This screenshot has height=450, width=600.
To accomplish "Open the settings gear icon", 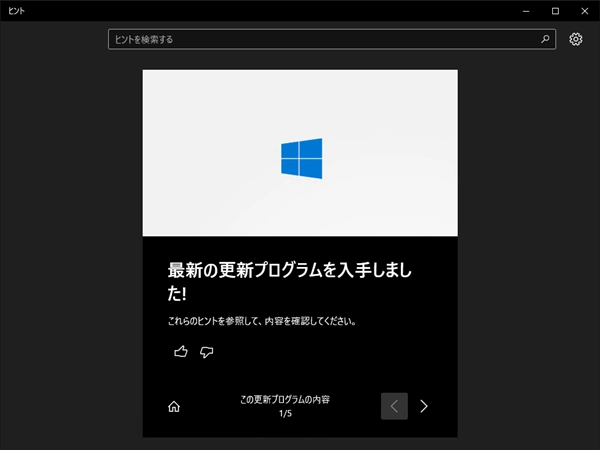I will 576,39.
